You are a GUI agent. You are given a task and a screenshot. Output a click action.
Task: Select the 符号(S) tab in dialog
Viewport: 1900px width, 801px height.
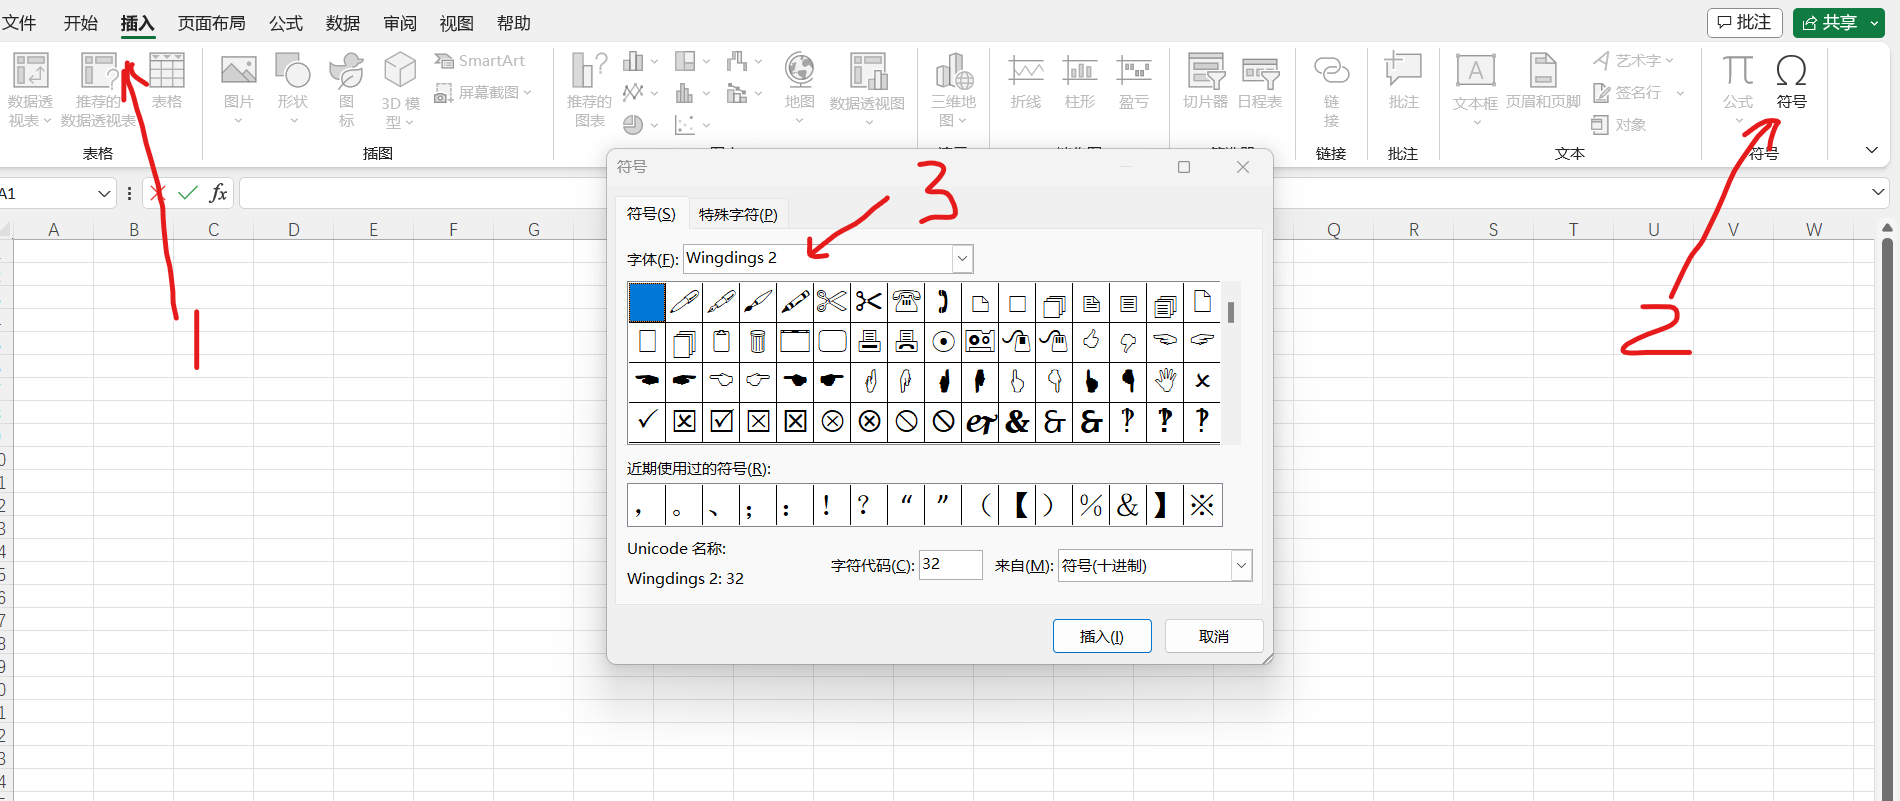point(651,213)
